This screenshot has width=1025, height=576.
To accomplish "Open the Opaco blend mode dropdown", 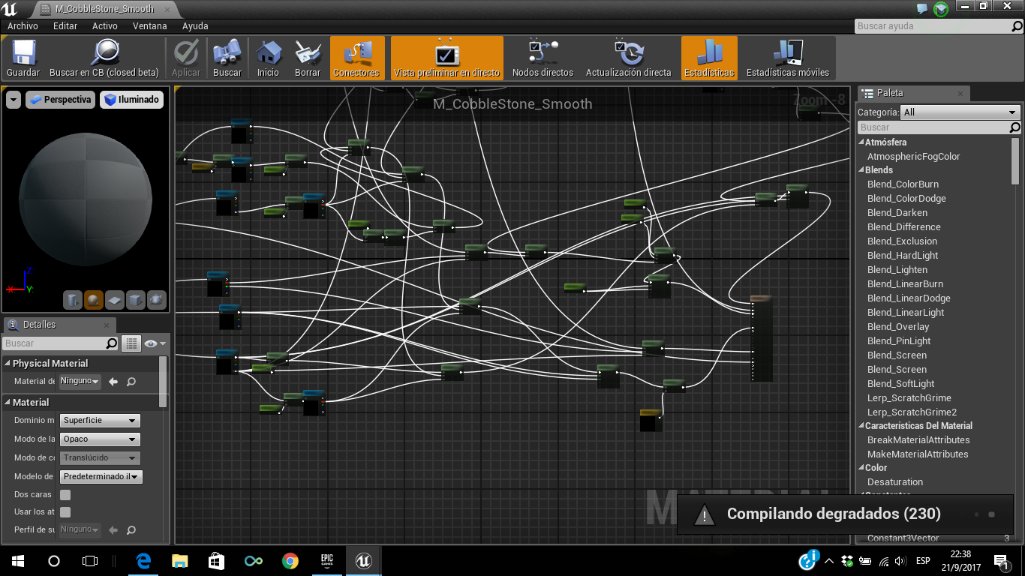I will [x=100, y=439].
